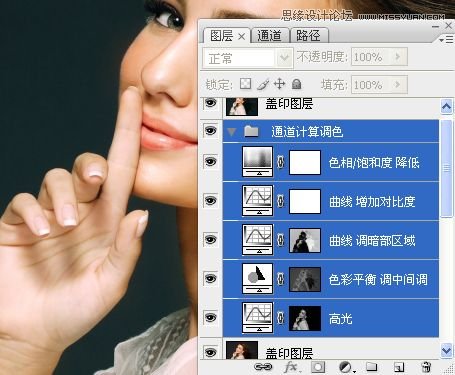
Task: Switch to the 通道 tab
Action: pos(269,35)
